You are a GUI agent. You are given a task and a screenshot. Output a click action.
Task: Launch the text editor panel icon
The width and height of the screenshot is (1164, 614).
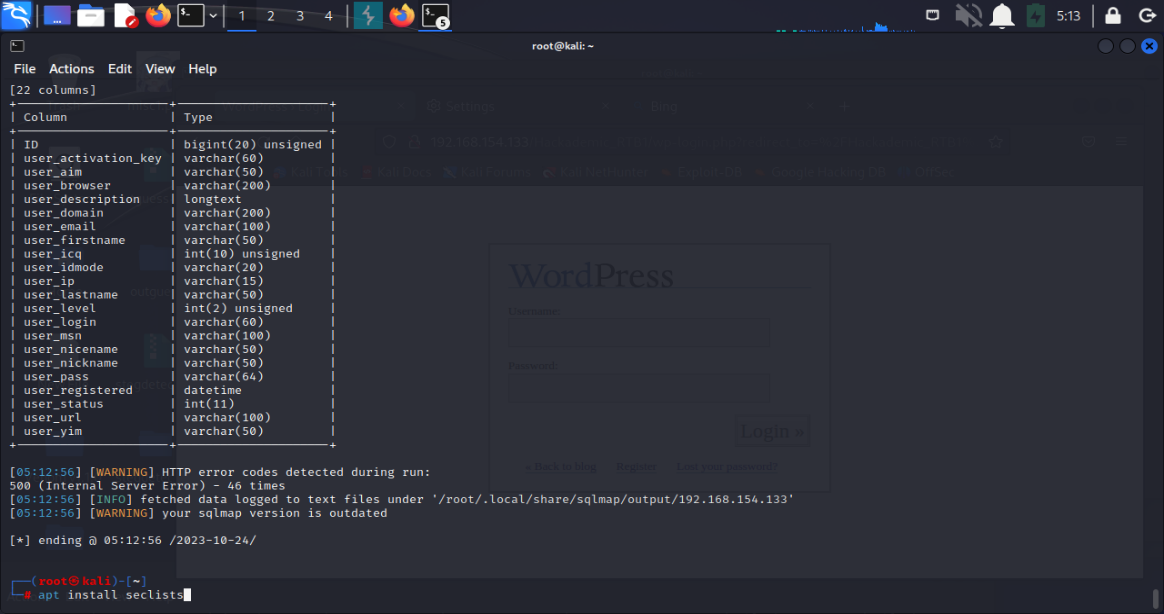tap(125, 16)
